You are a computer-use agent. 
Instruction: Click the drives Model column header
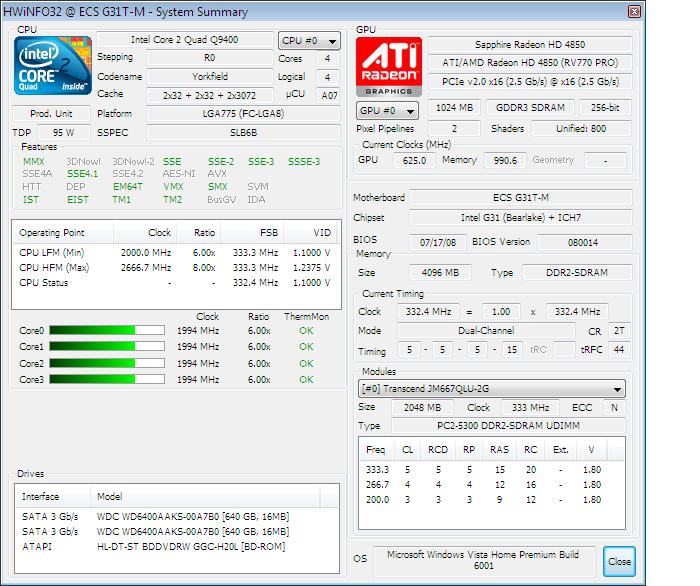(205, 497)
